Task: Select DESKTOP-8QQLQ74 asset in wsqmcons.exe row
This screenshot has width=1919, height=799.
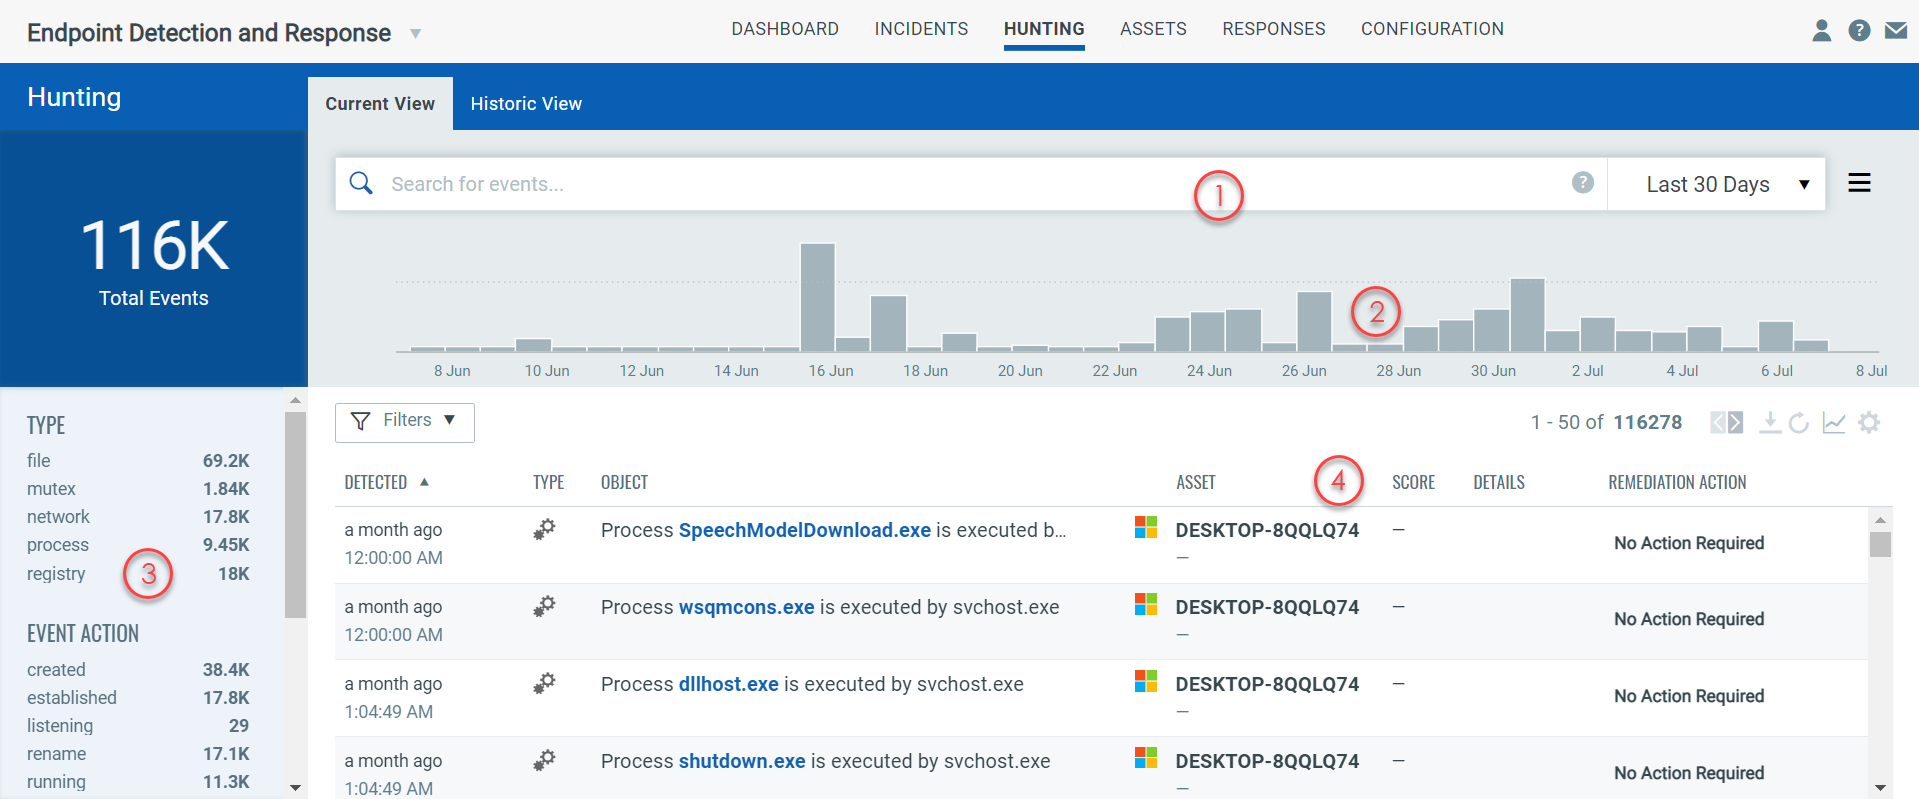Action: tap(1267, 607)
